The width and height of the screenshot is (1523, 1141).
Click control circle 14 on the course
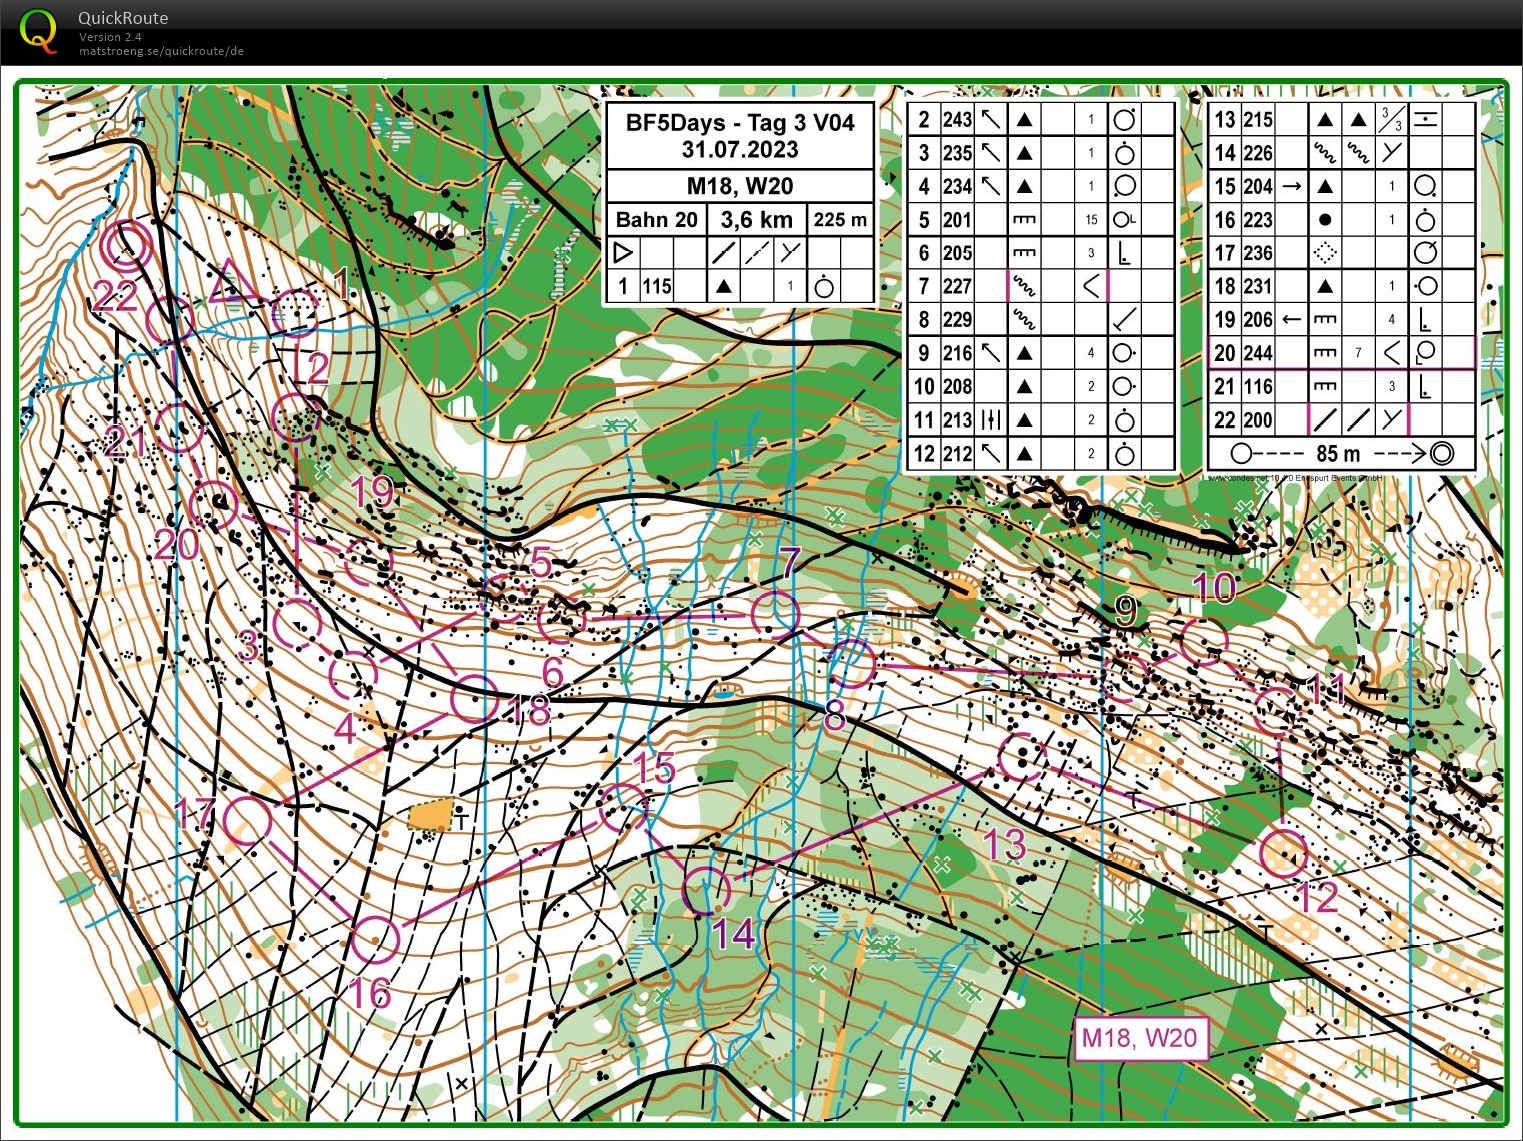pyautogui.click(x=706, y=890)
